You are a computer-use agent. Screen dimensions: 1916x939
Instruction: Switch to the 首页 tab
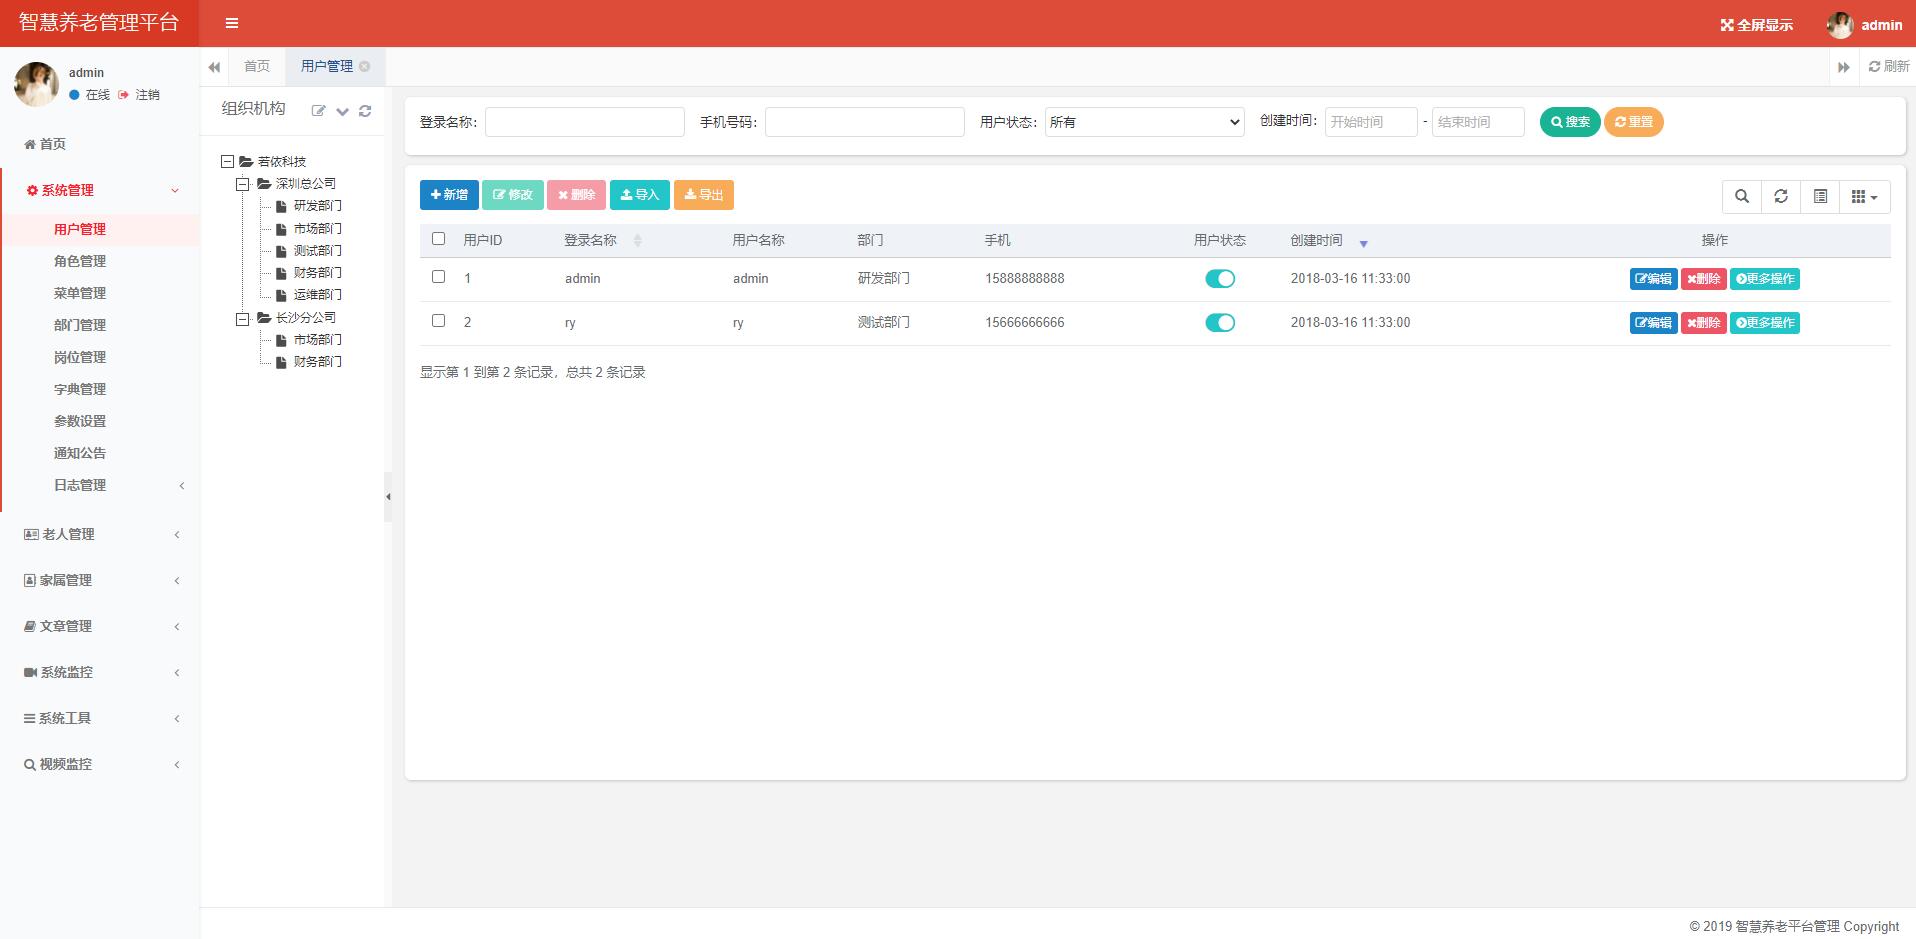(256, 66)
